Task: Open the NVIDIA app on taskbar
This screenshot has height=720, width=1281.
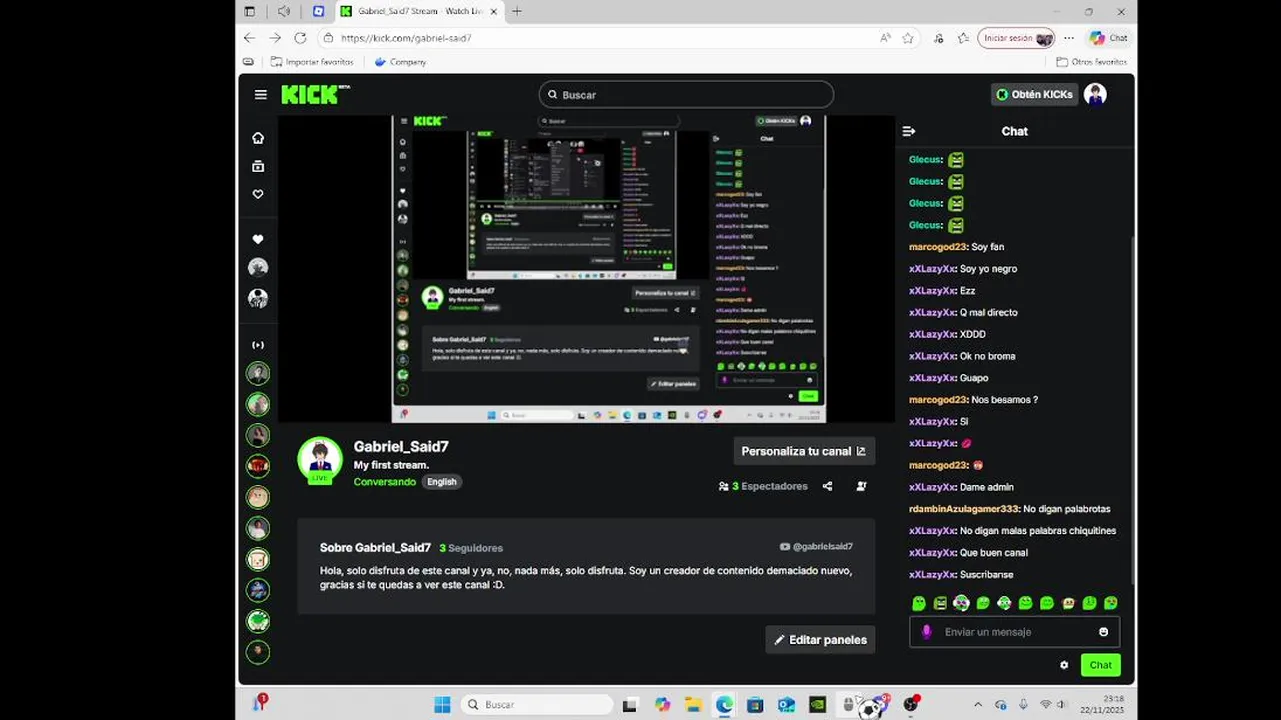Action: [817, 704]
